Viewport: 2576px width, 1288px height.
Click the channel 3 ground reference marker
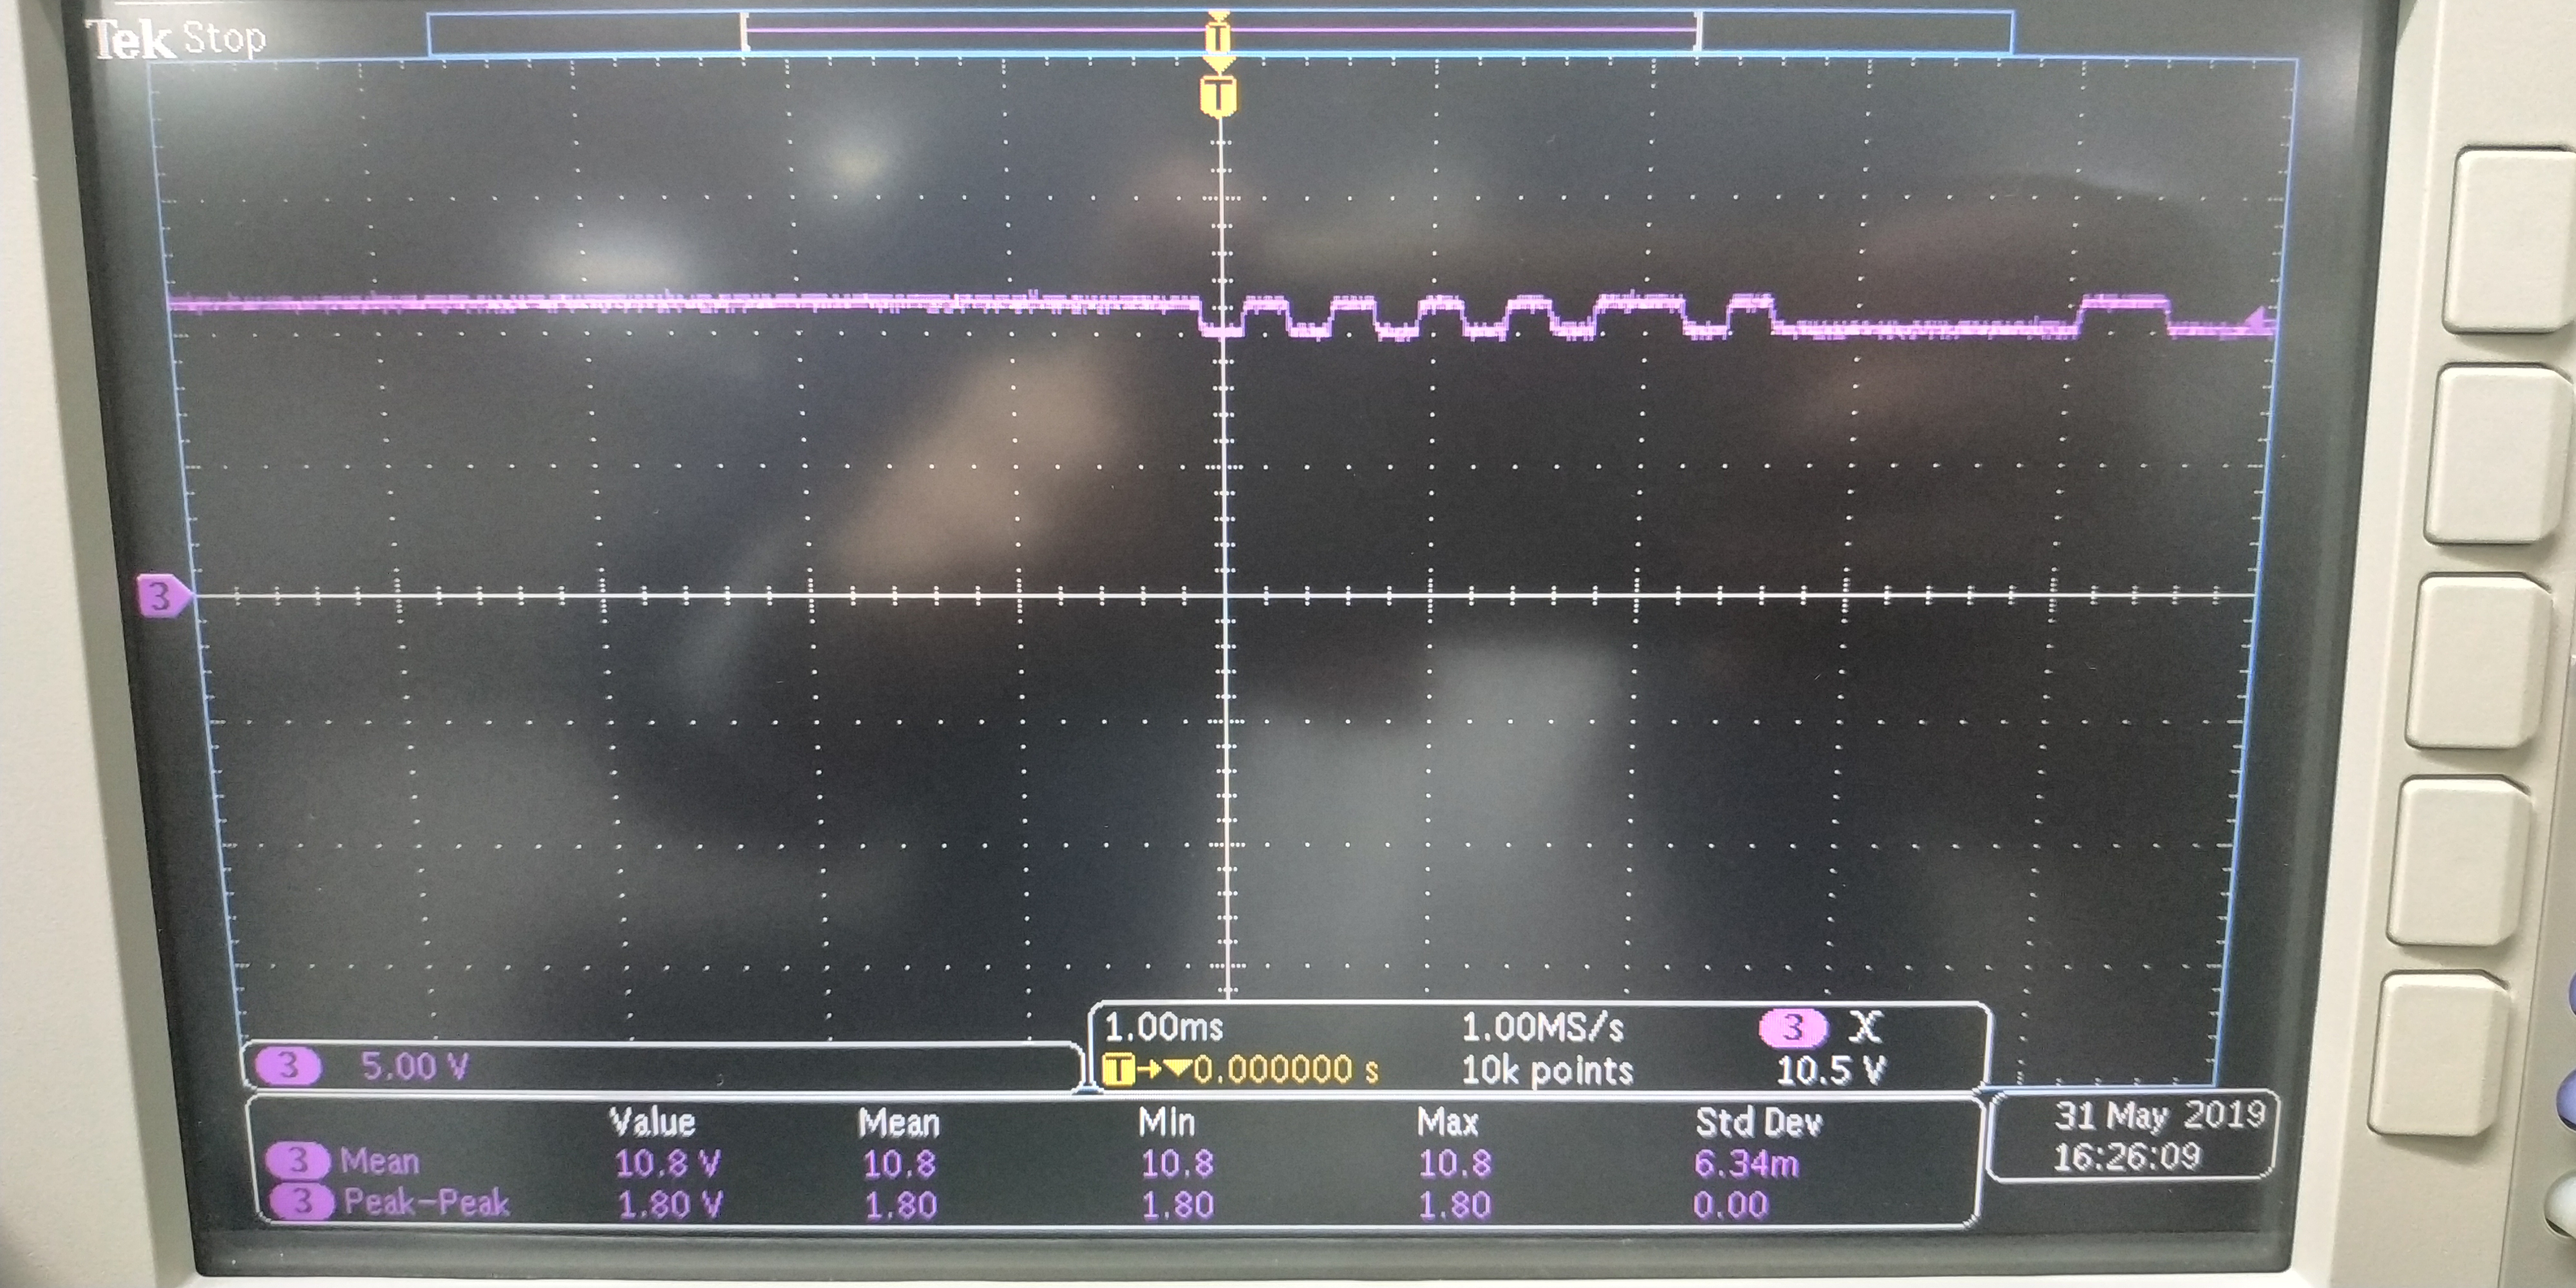pyautogui.click(x=160, y=596)
